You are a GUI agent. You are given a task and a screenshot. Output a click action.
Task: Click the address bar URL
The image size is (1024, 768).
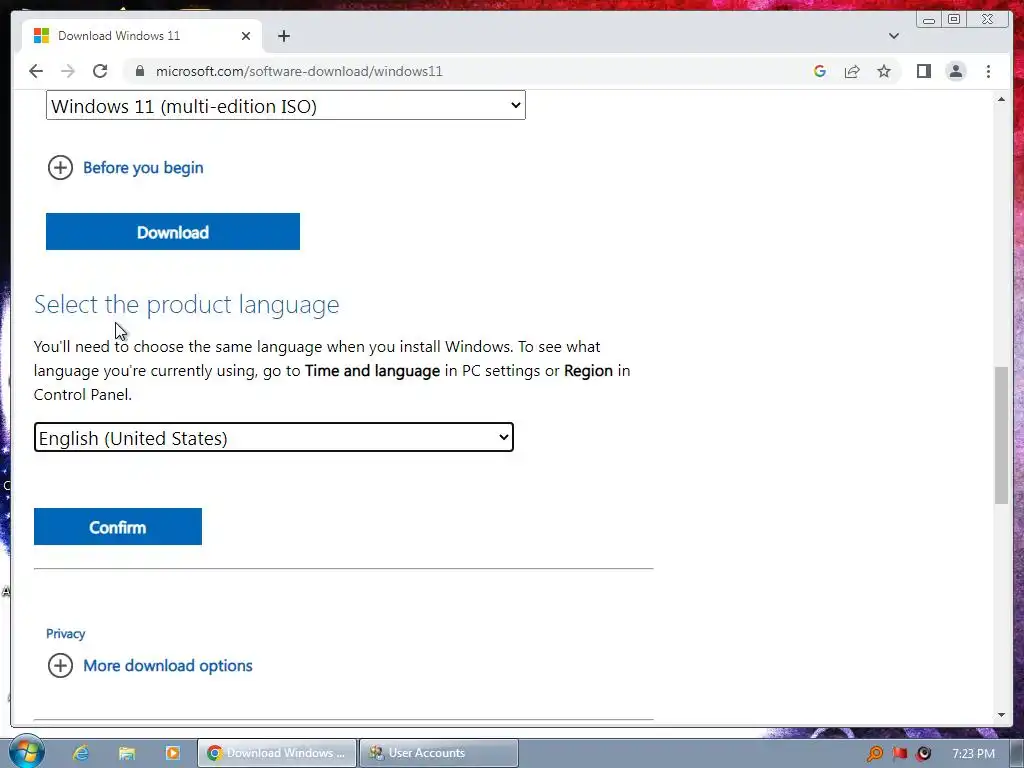[299, 71]
